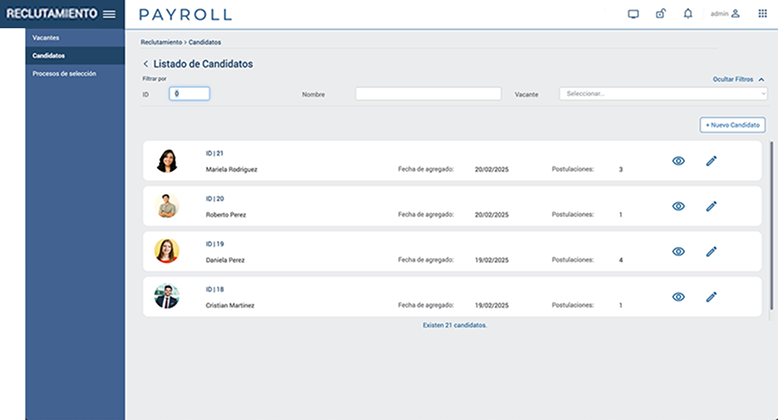View Daniela Perez via eye icon
This screenshot has width=778, height=420.
click(678, 251)
